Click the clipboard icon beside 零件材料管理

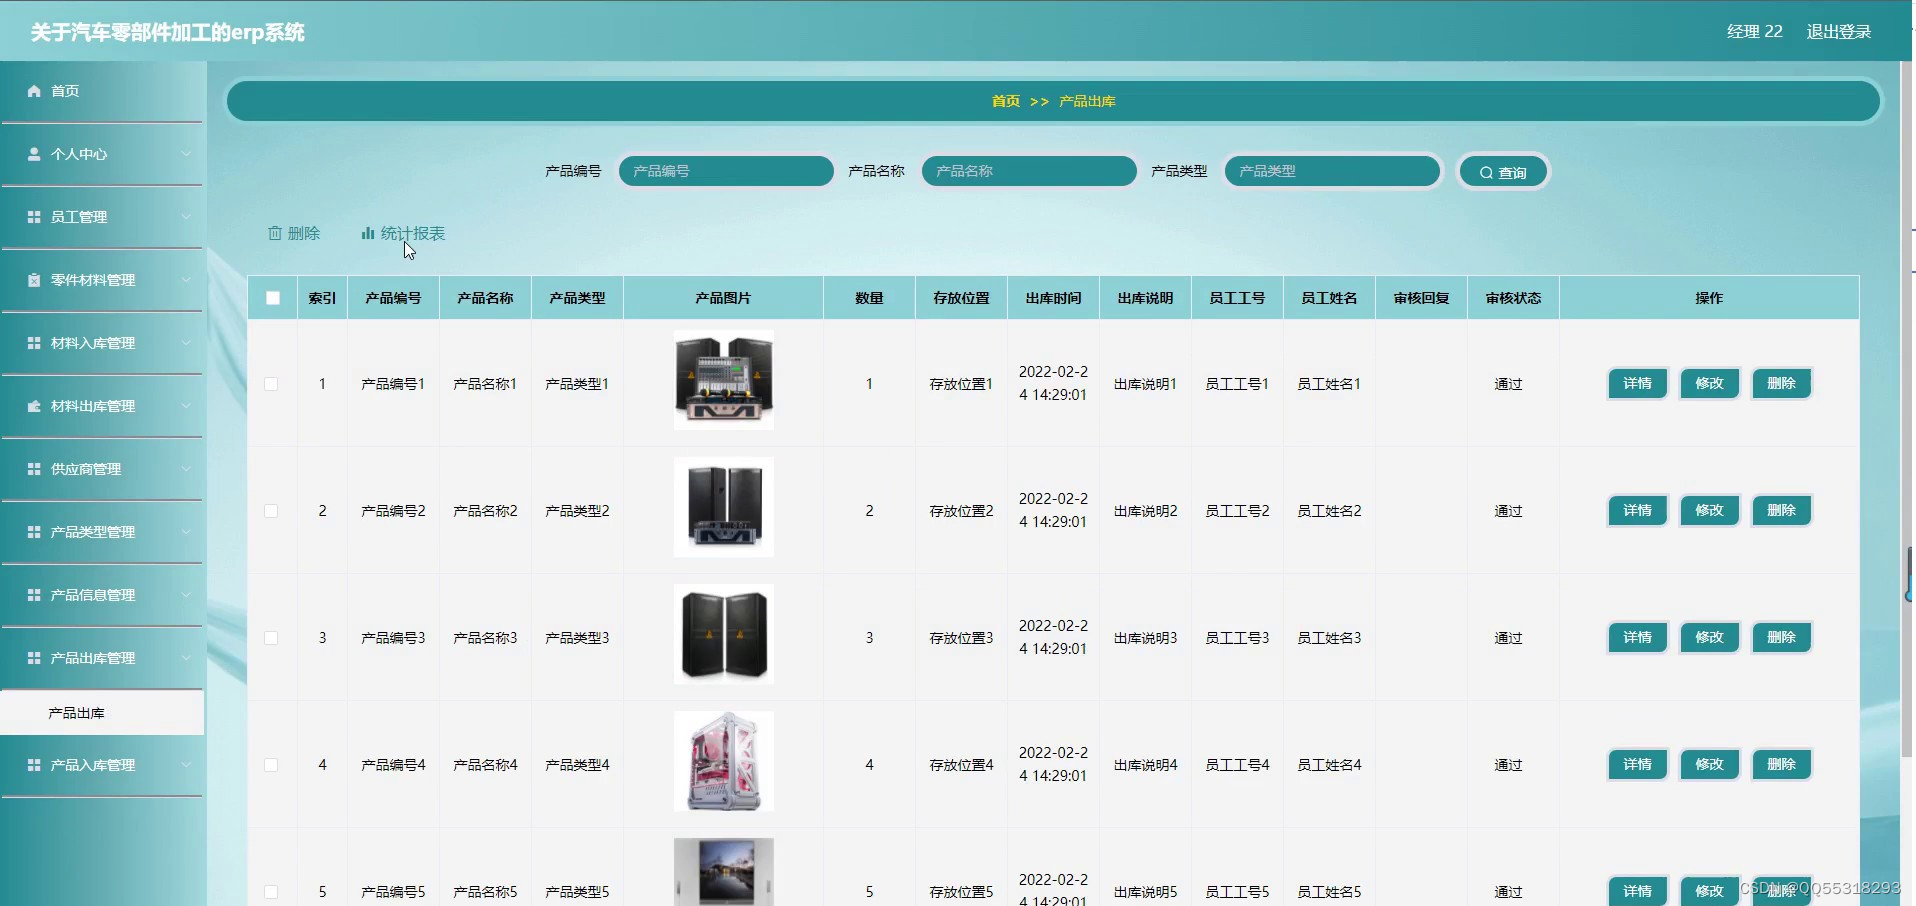[x=34, y=280]
